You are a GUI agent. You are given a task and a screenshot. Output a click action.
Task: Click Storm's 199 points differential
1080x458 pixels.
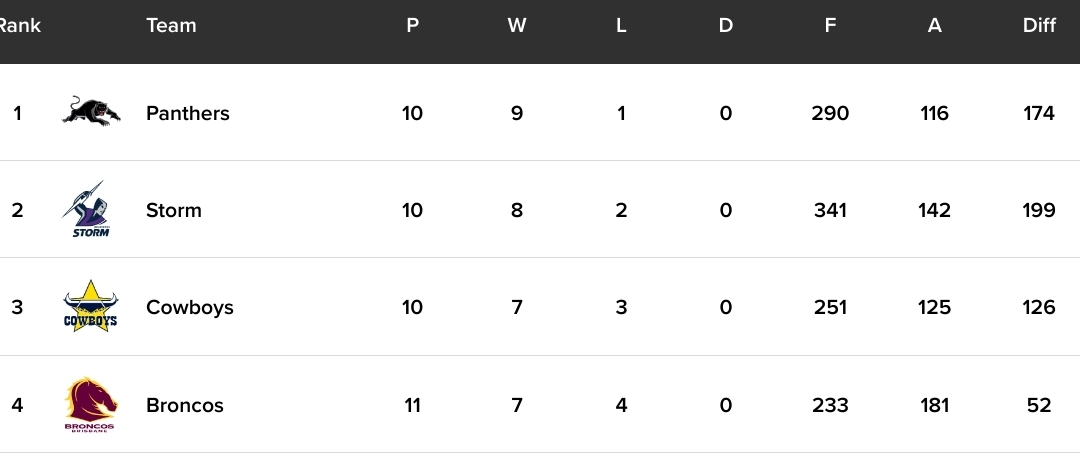click(x=1039, y=210)
